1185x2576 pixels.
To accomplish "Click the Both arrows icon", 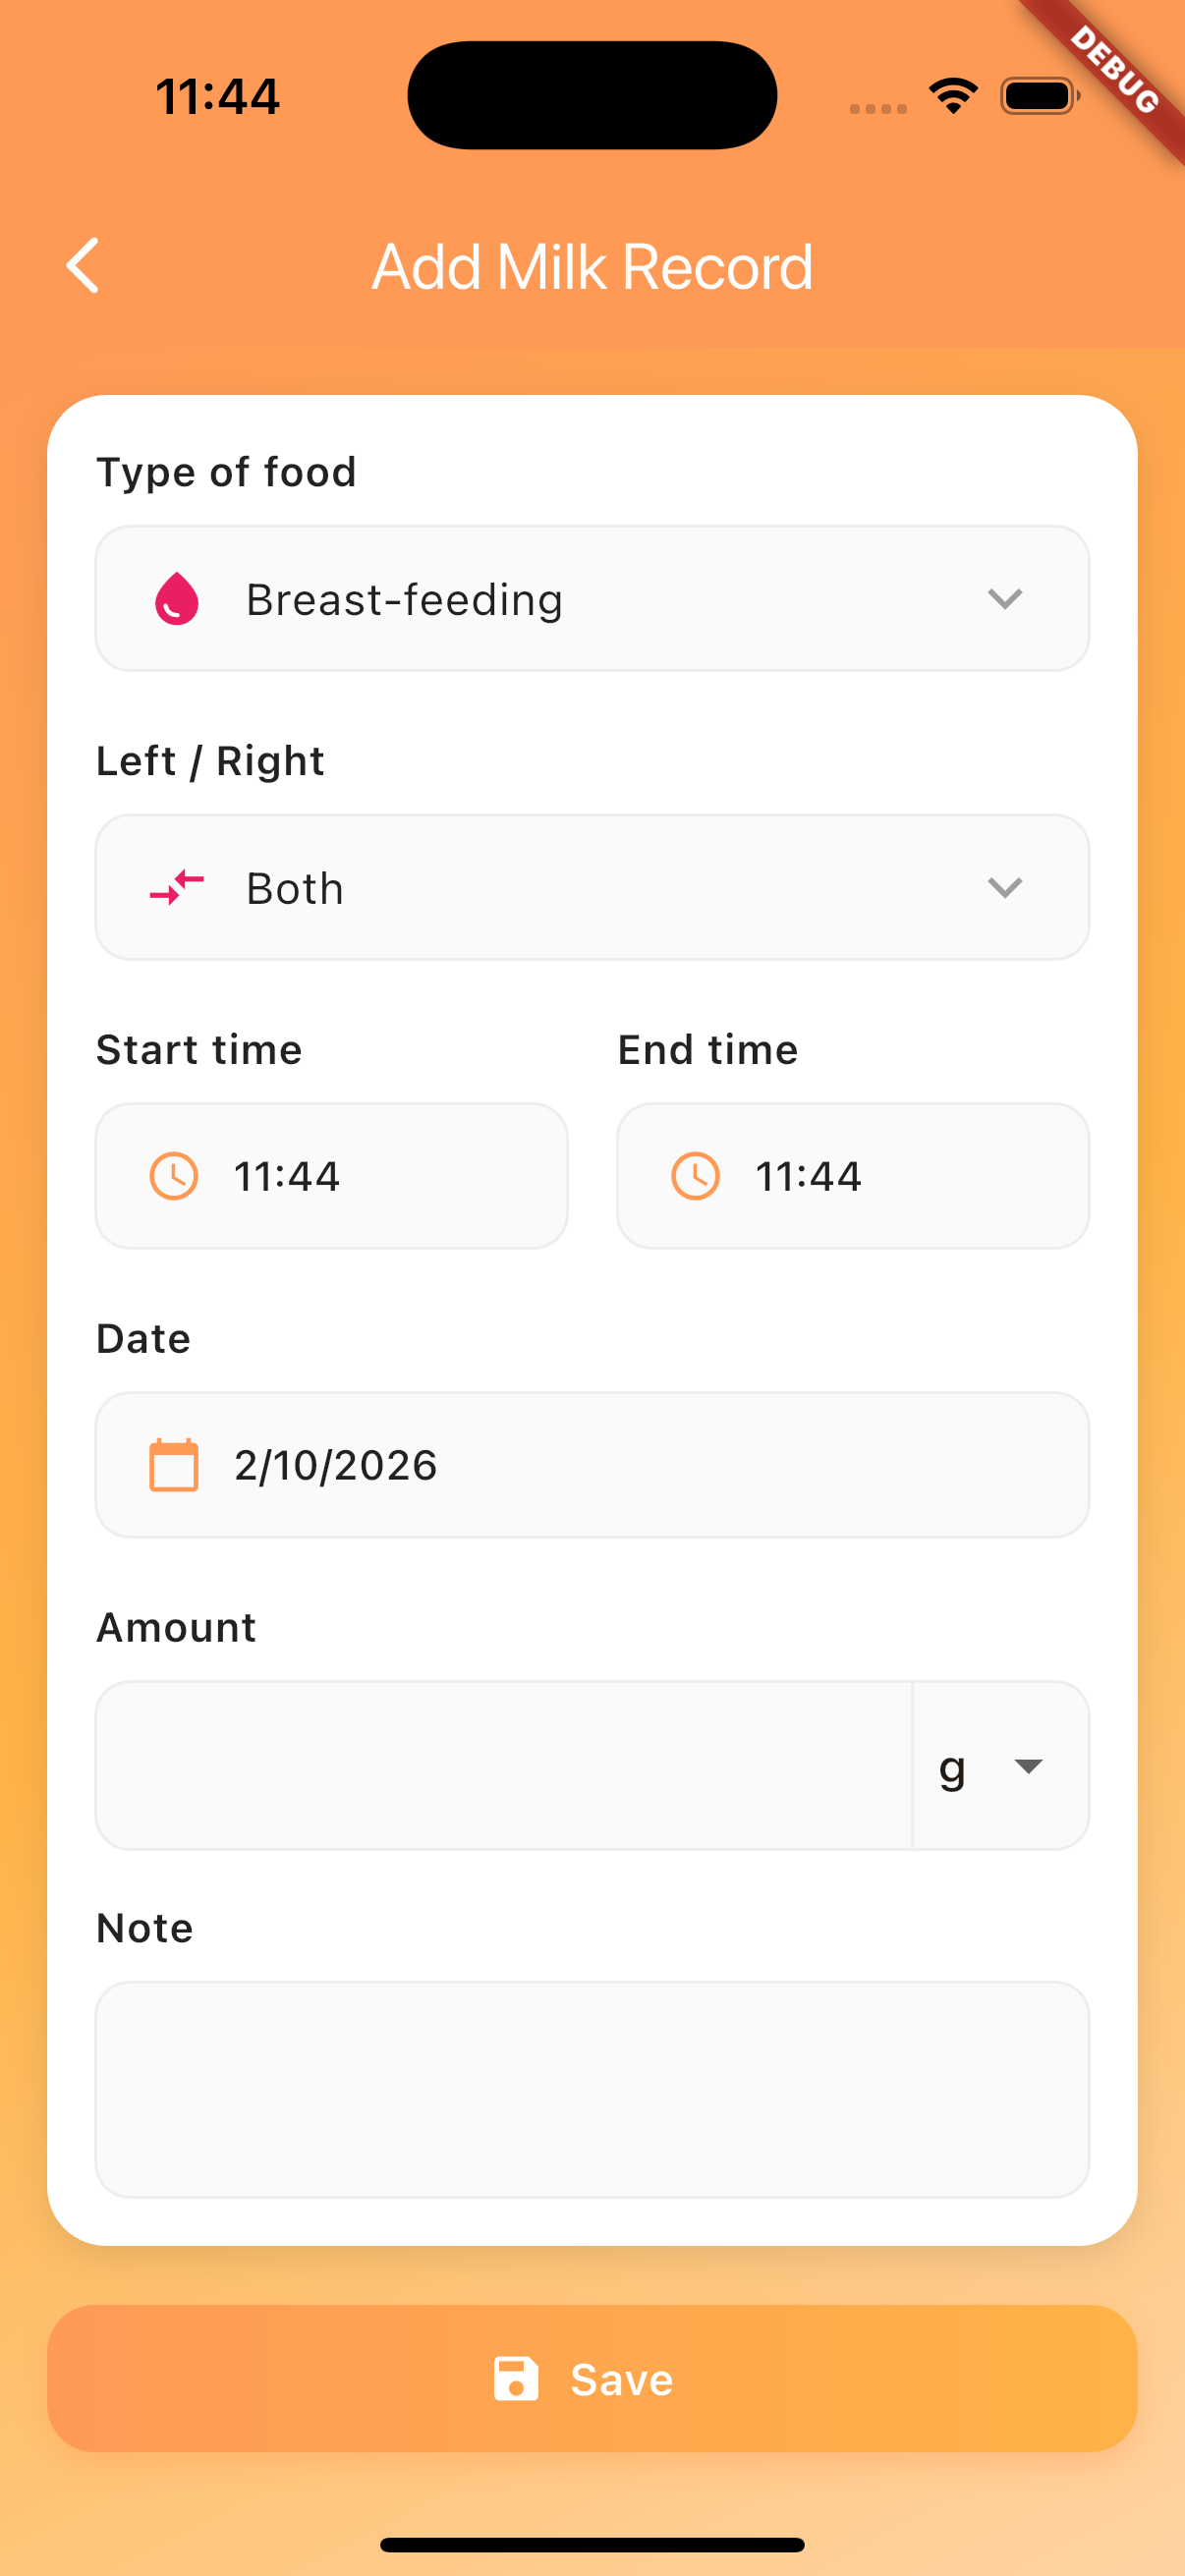I will pos(177,887).
